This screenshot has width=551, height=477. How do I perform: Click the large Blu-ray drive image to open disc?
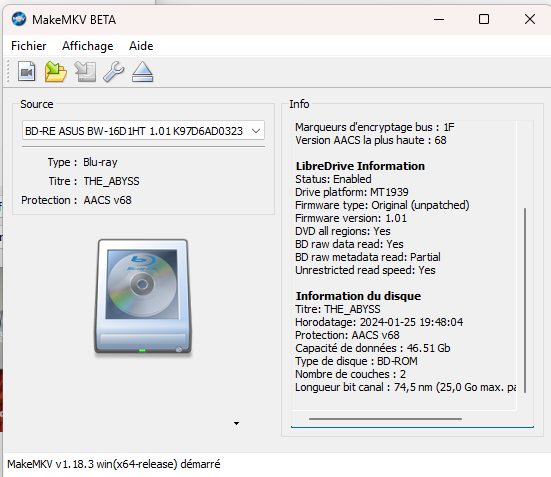tap(143, 297)
